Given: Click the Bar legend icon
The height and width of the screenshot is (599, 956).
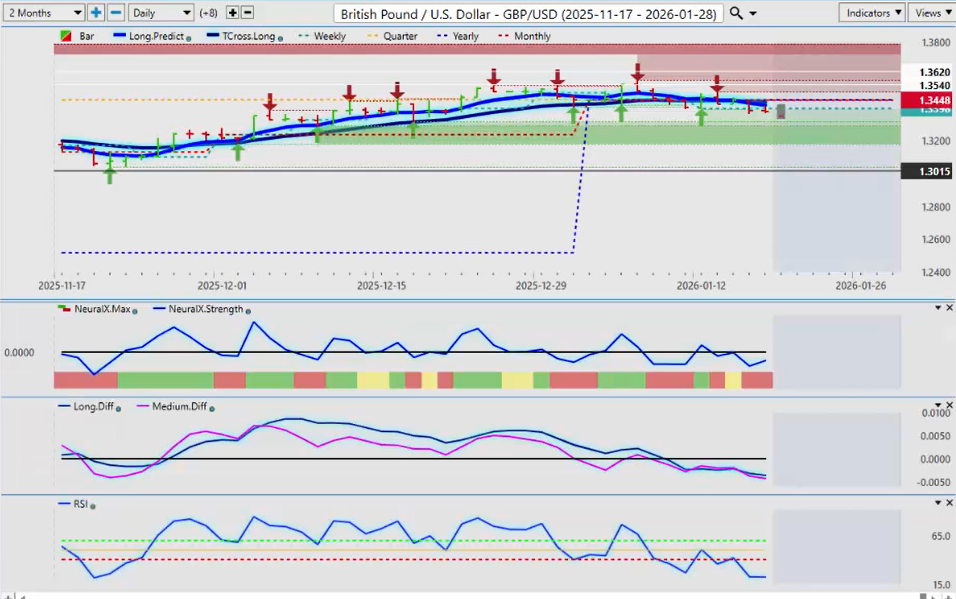Looking at the screenshot, I should (x=65, y=37).
